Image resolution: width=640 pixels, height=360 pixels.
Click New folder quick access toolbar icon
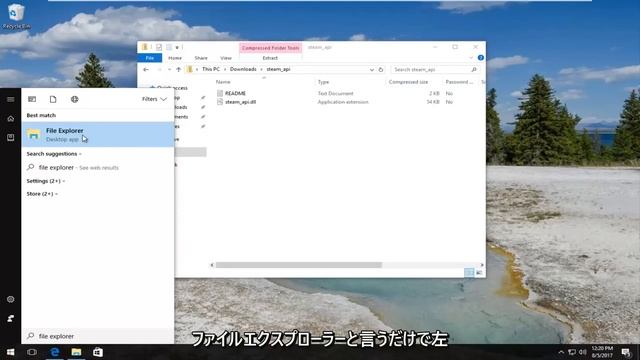169,47
